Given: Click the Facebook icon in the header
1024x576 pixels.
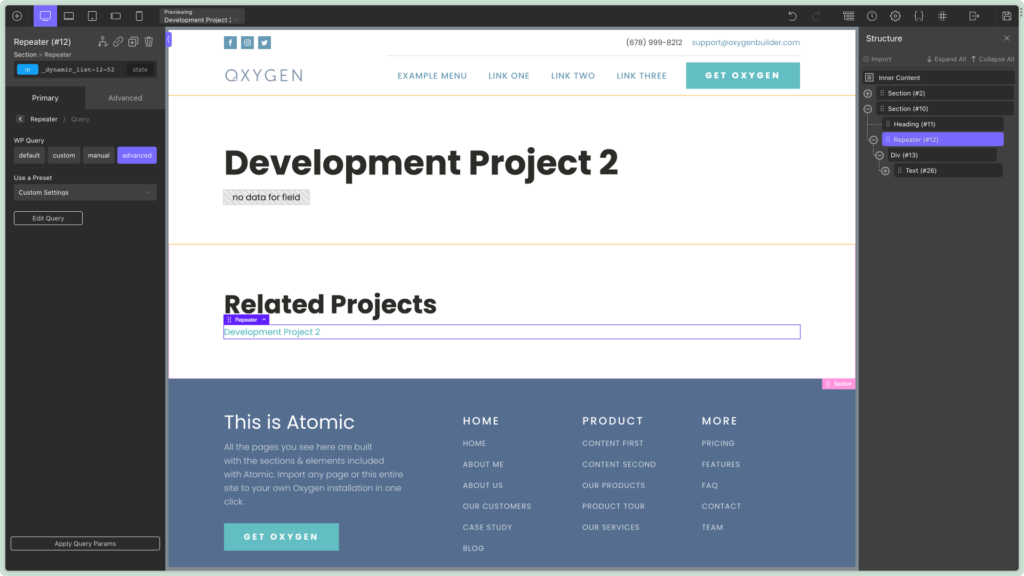Looking at the screenshot, I should point(231,42).
